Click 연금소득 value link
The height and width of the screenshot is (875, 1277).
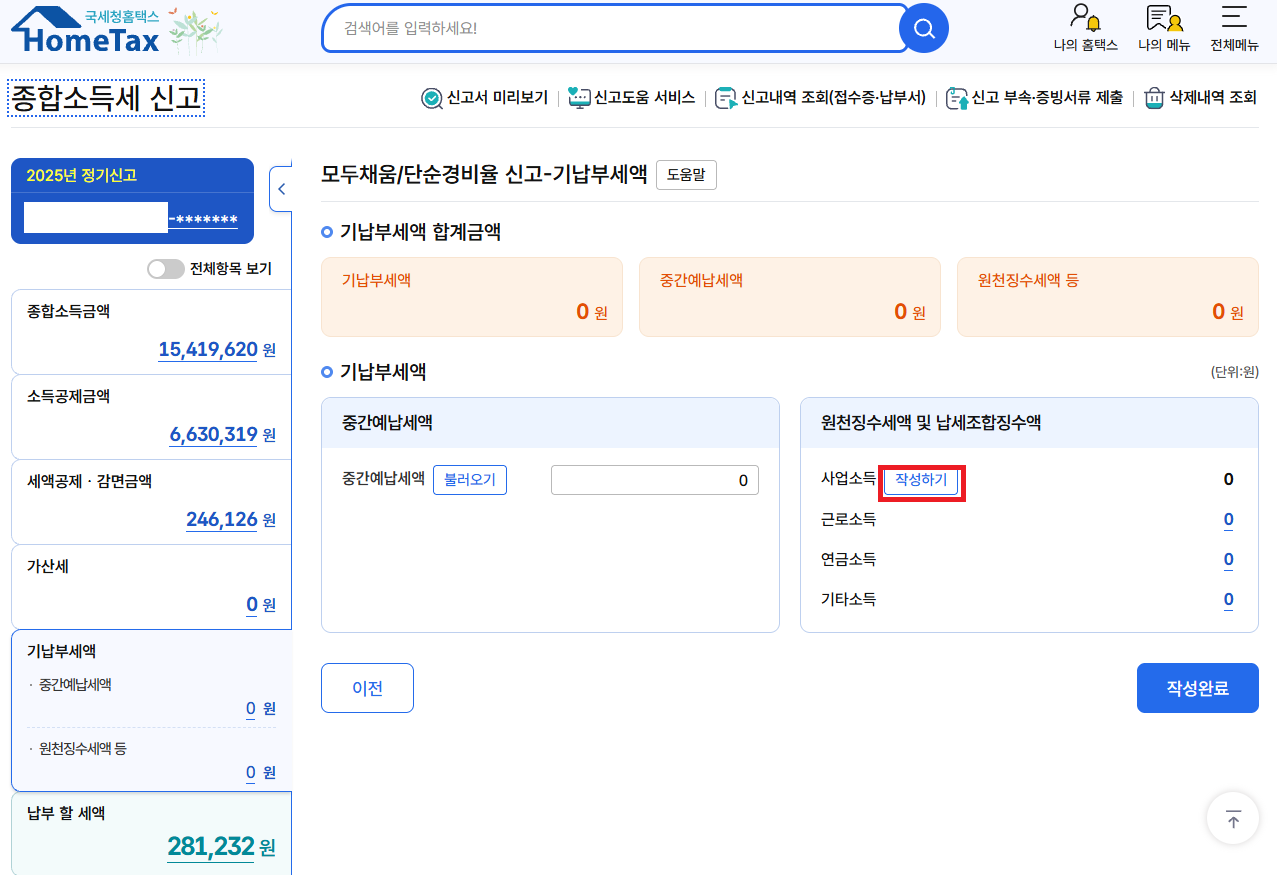(1228, 560)
